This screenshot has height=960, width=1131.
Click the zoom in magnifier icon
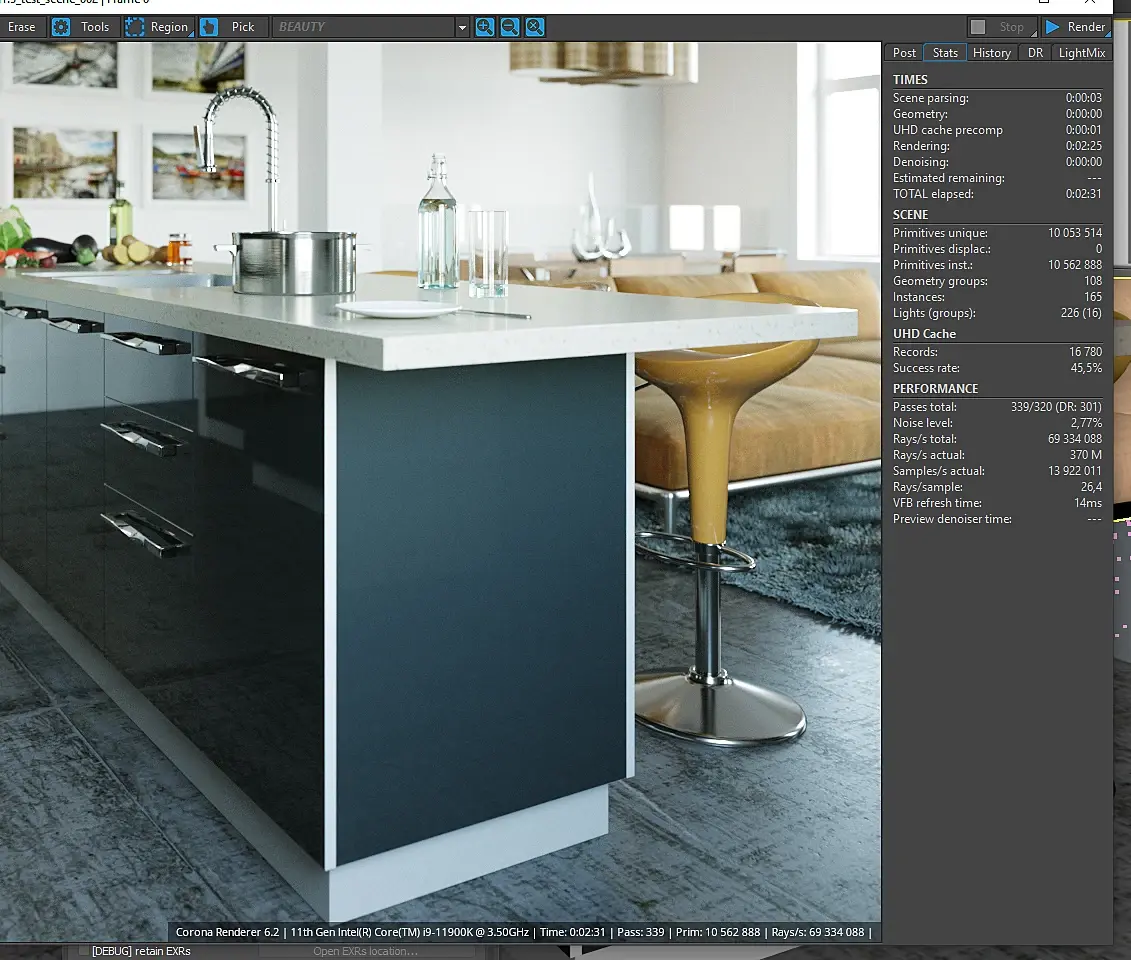coord(485,27)
